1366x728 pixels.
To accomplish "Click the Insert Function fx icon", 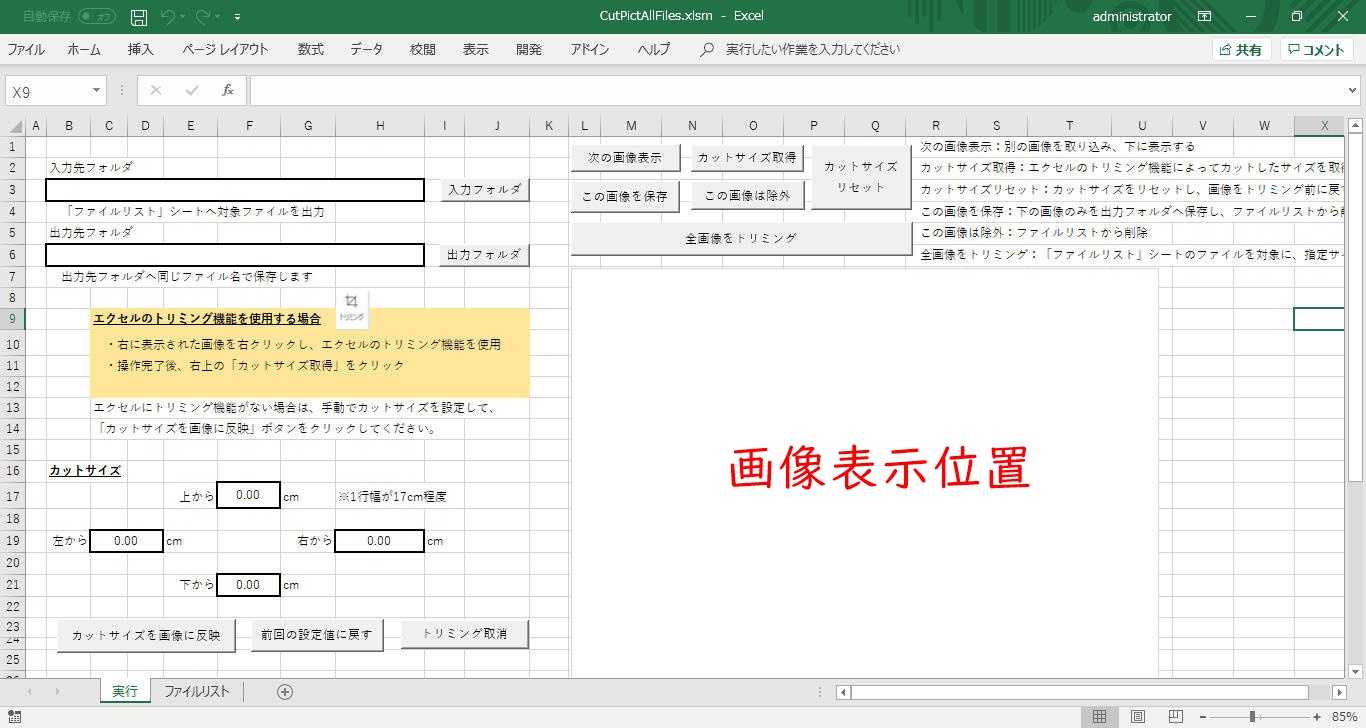I will (228, 91).
